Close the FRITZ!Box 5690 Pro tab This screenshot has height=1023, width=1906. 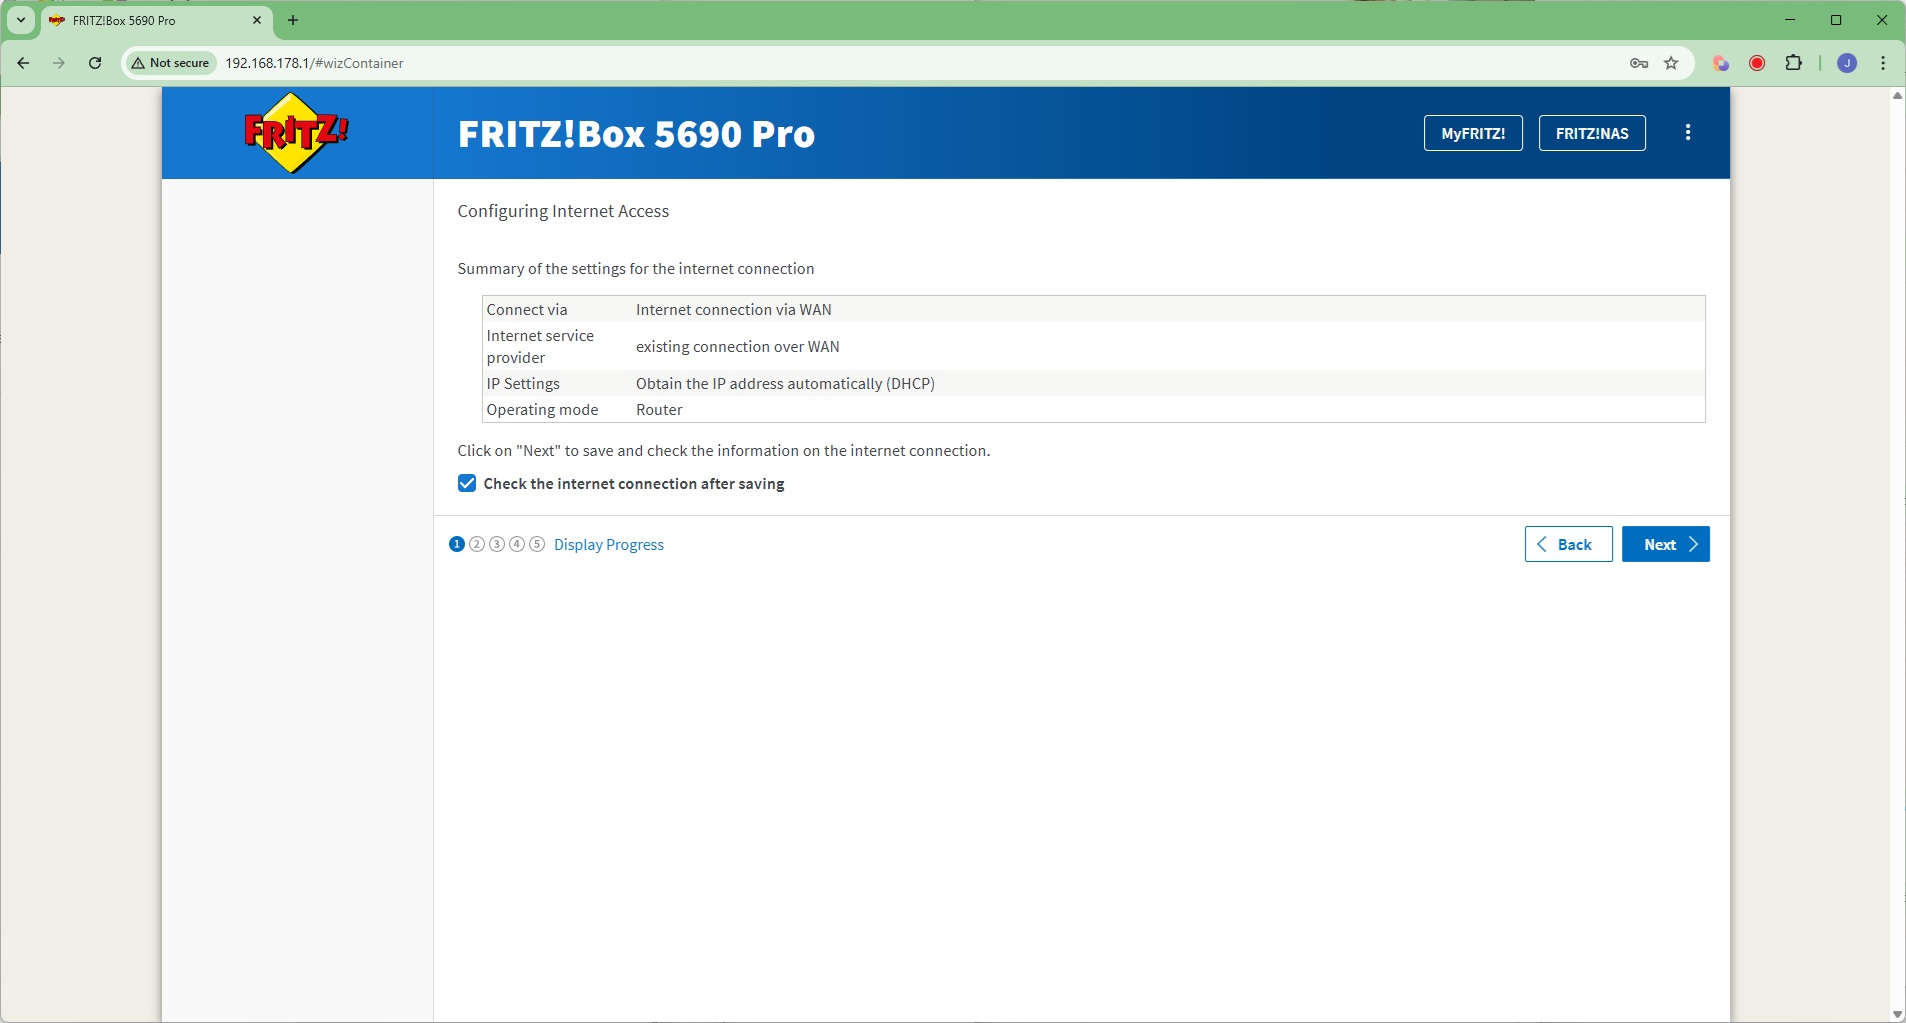257,20
